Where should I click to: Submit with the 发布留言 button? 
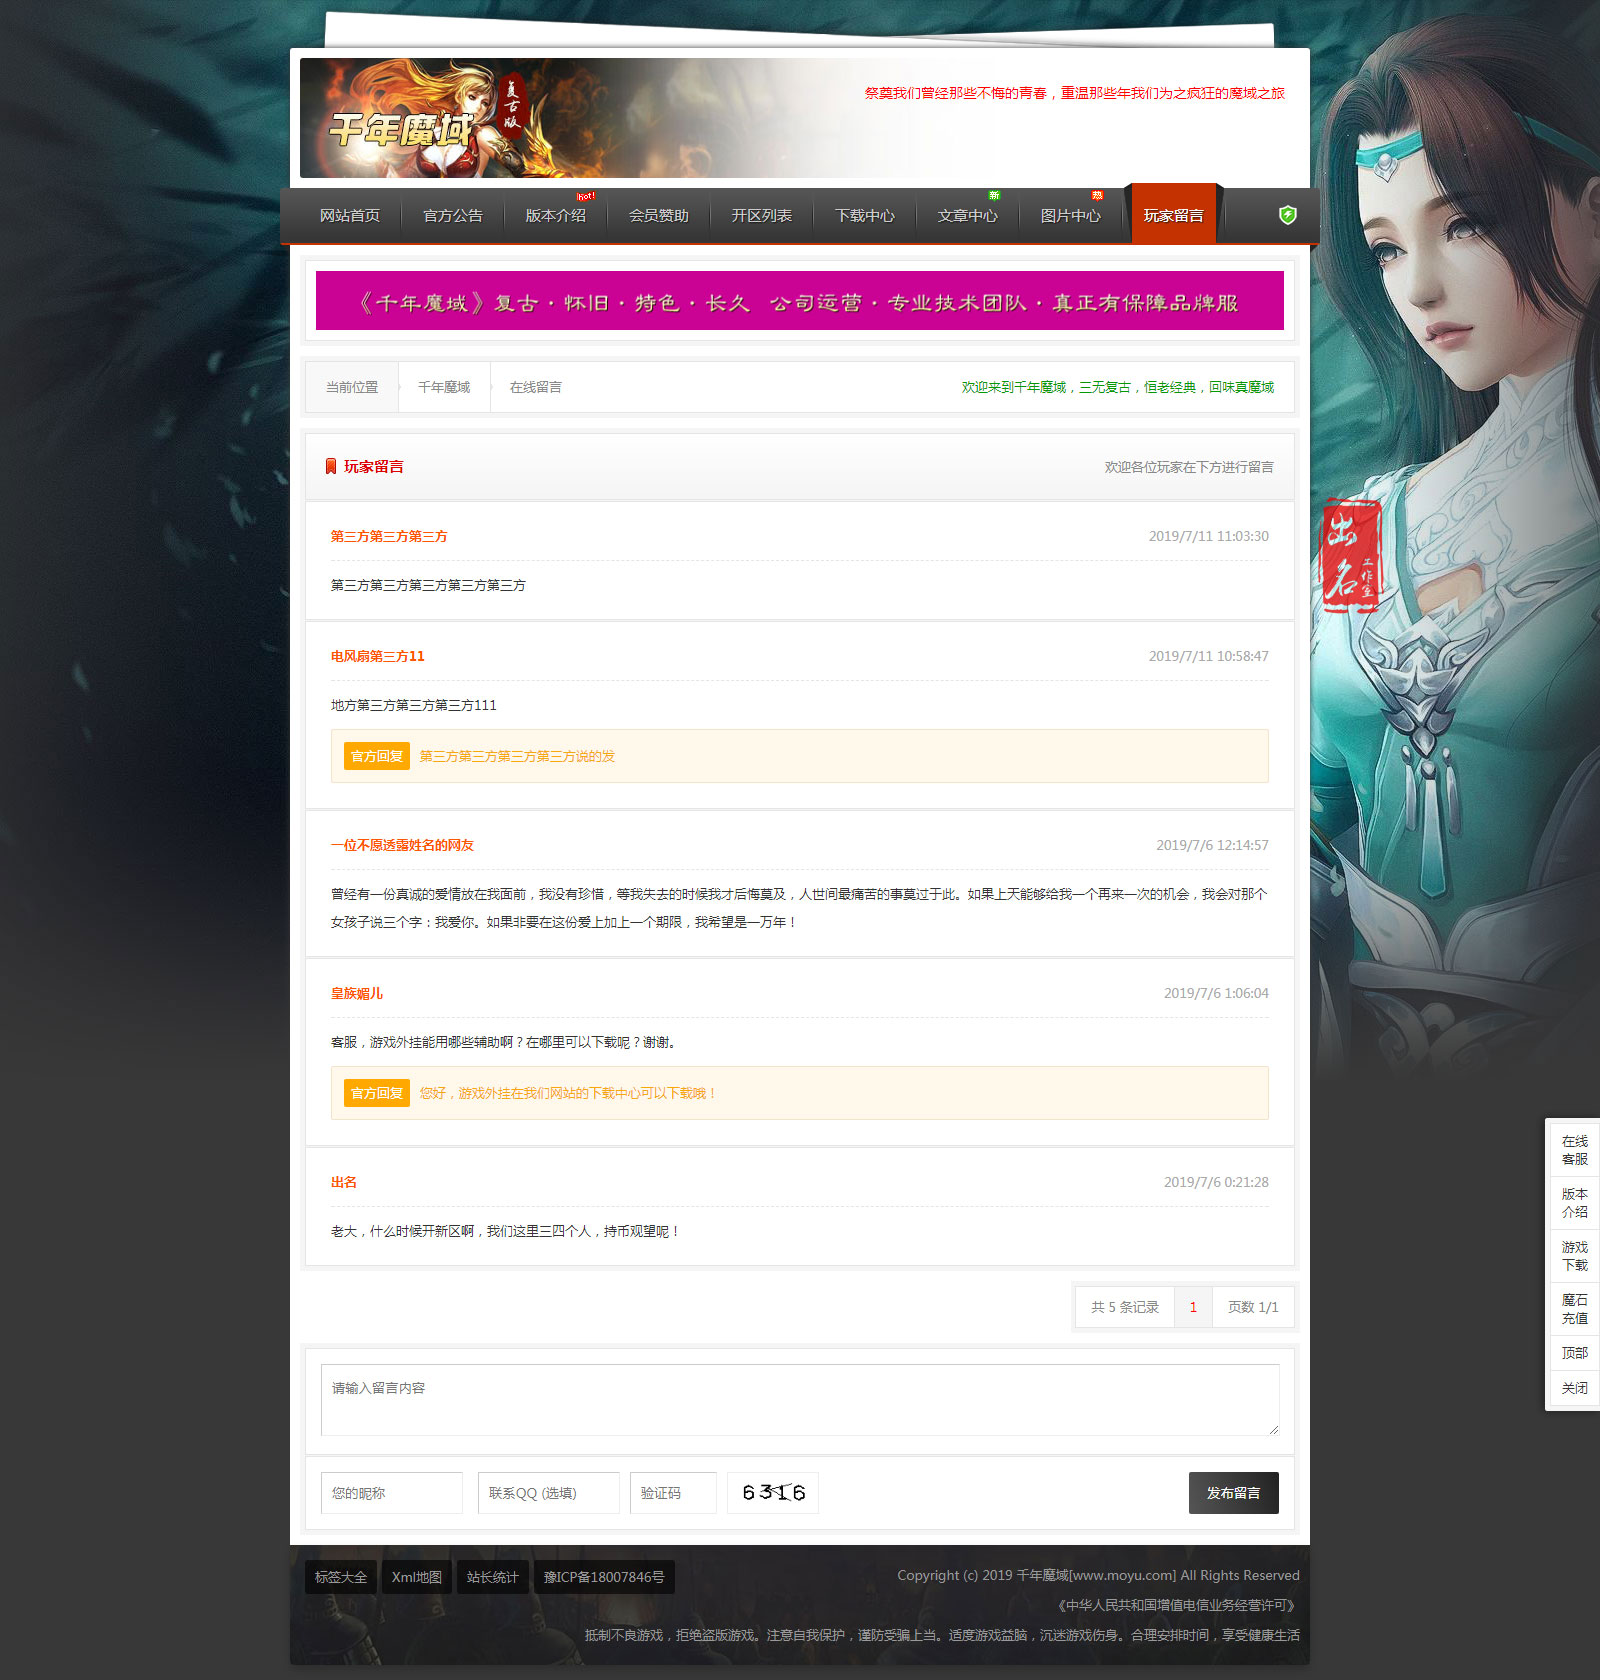[x=1234, y=1493]
